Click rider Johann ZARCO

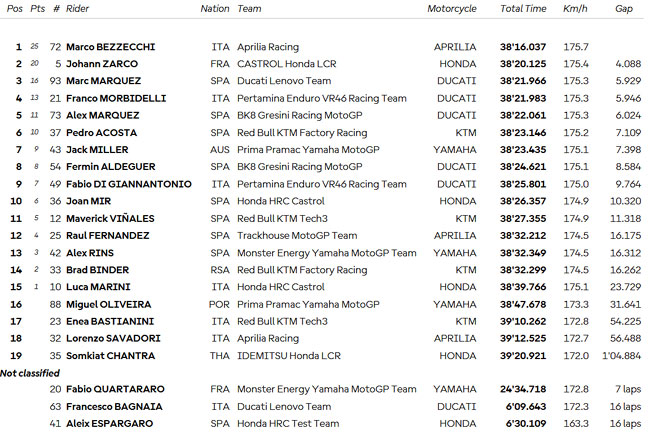(102, 64)
